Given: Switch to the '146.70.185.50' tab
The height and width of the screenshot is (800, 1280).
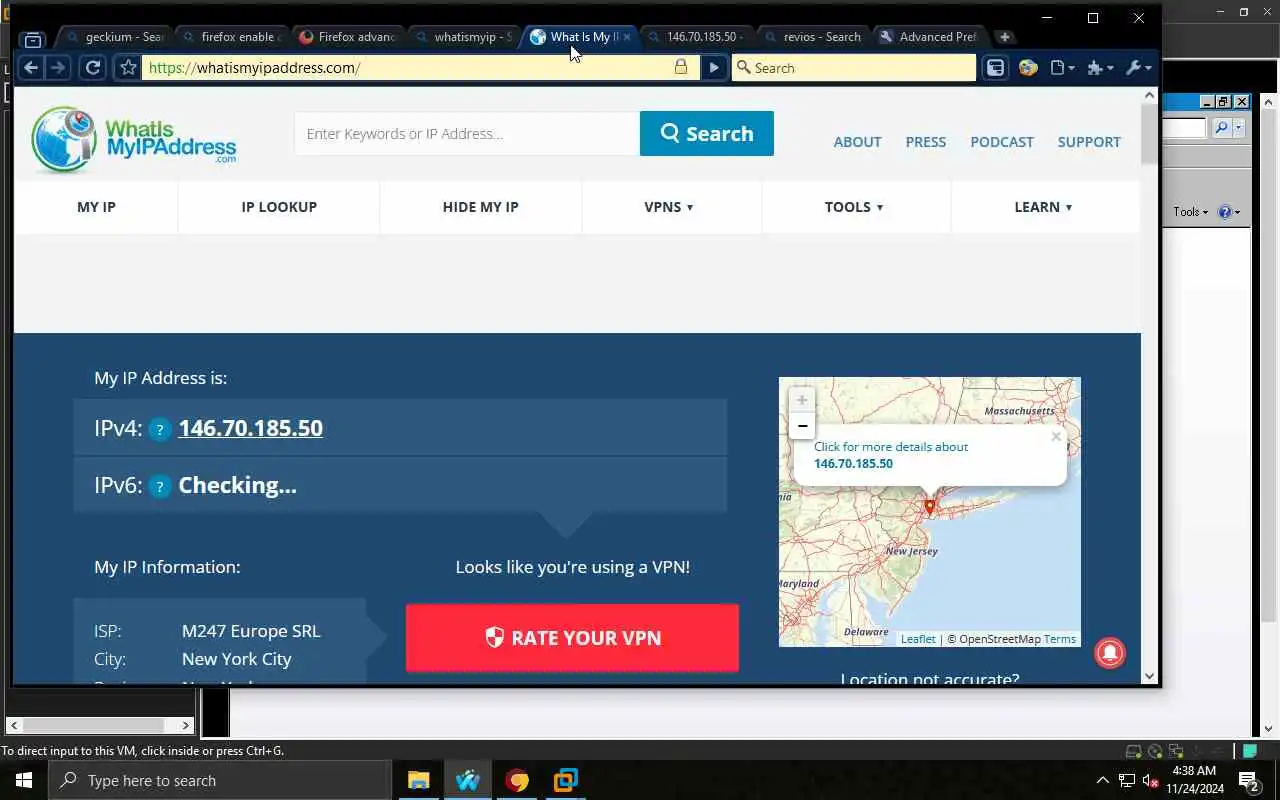Looking at the screenshot, I should point(697,37).
